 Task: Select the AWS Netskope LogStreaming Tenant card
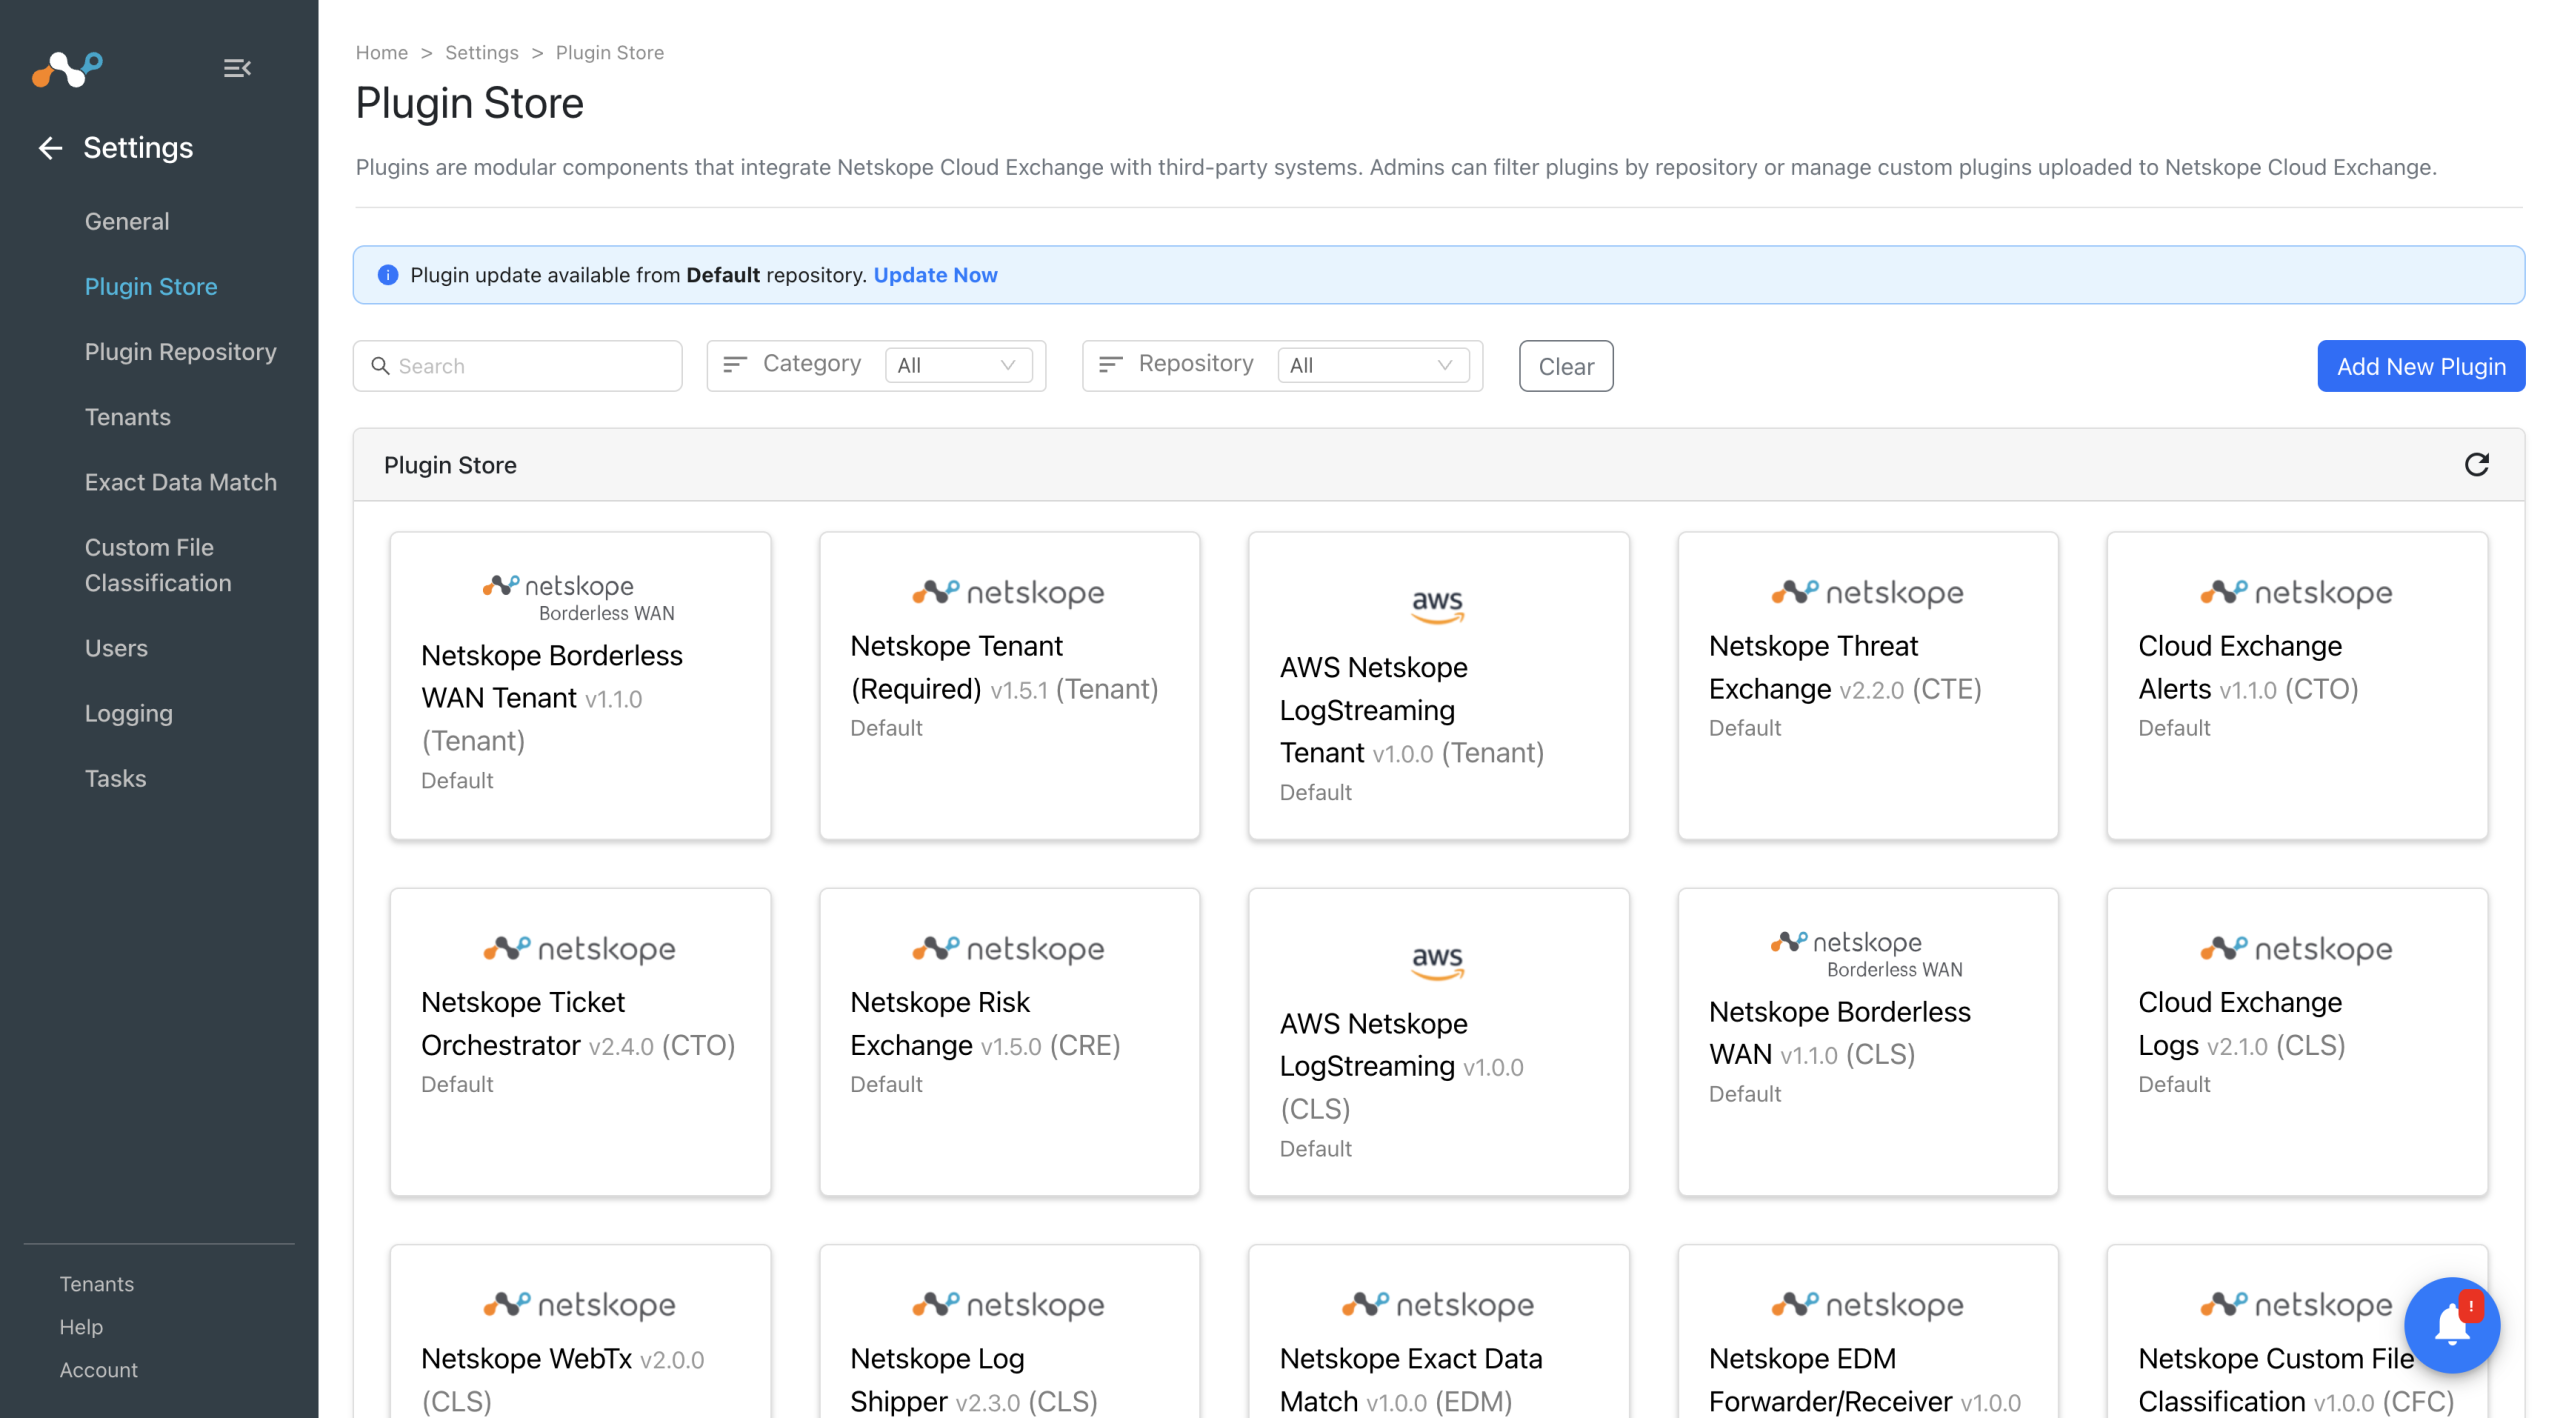click(1438, 685)
